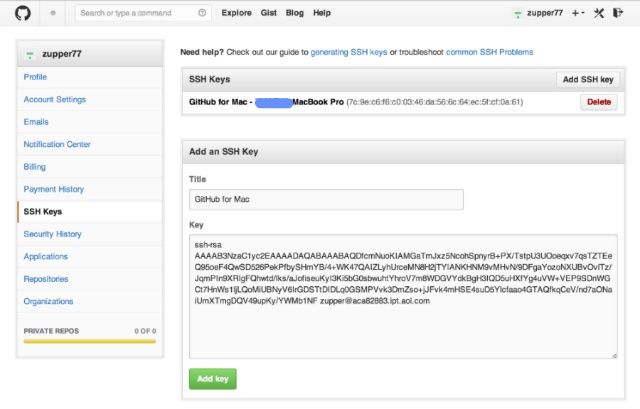Click the PRIVATE REPOS label
Viewport: 640px width, 409px height.
[51, 331]
